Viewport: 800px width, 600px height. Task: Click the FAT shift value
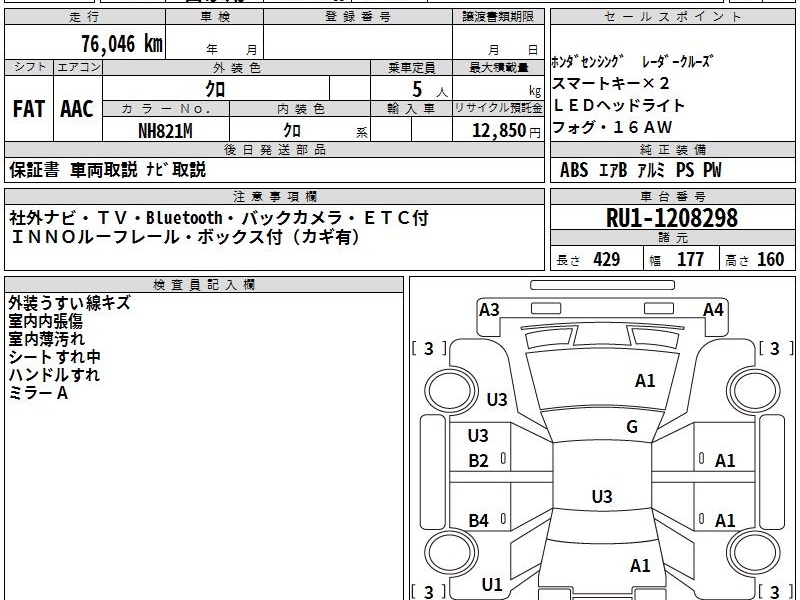(29, 109)
